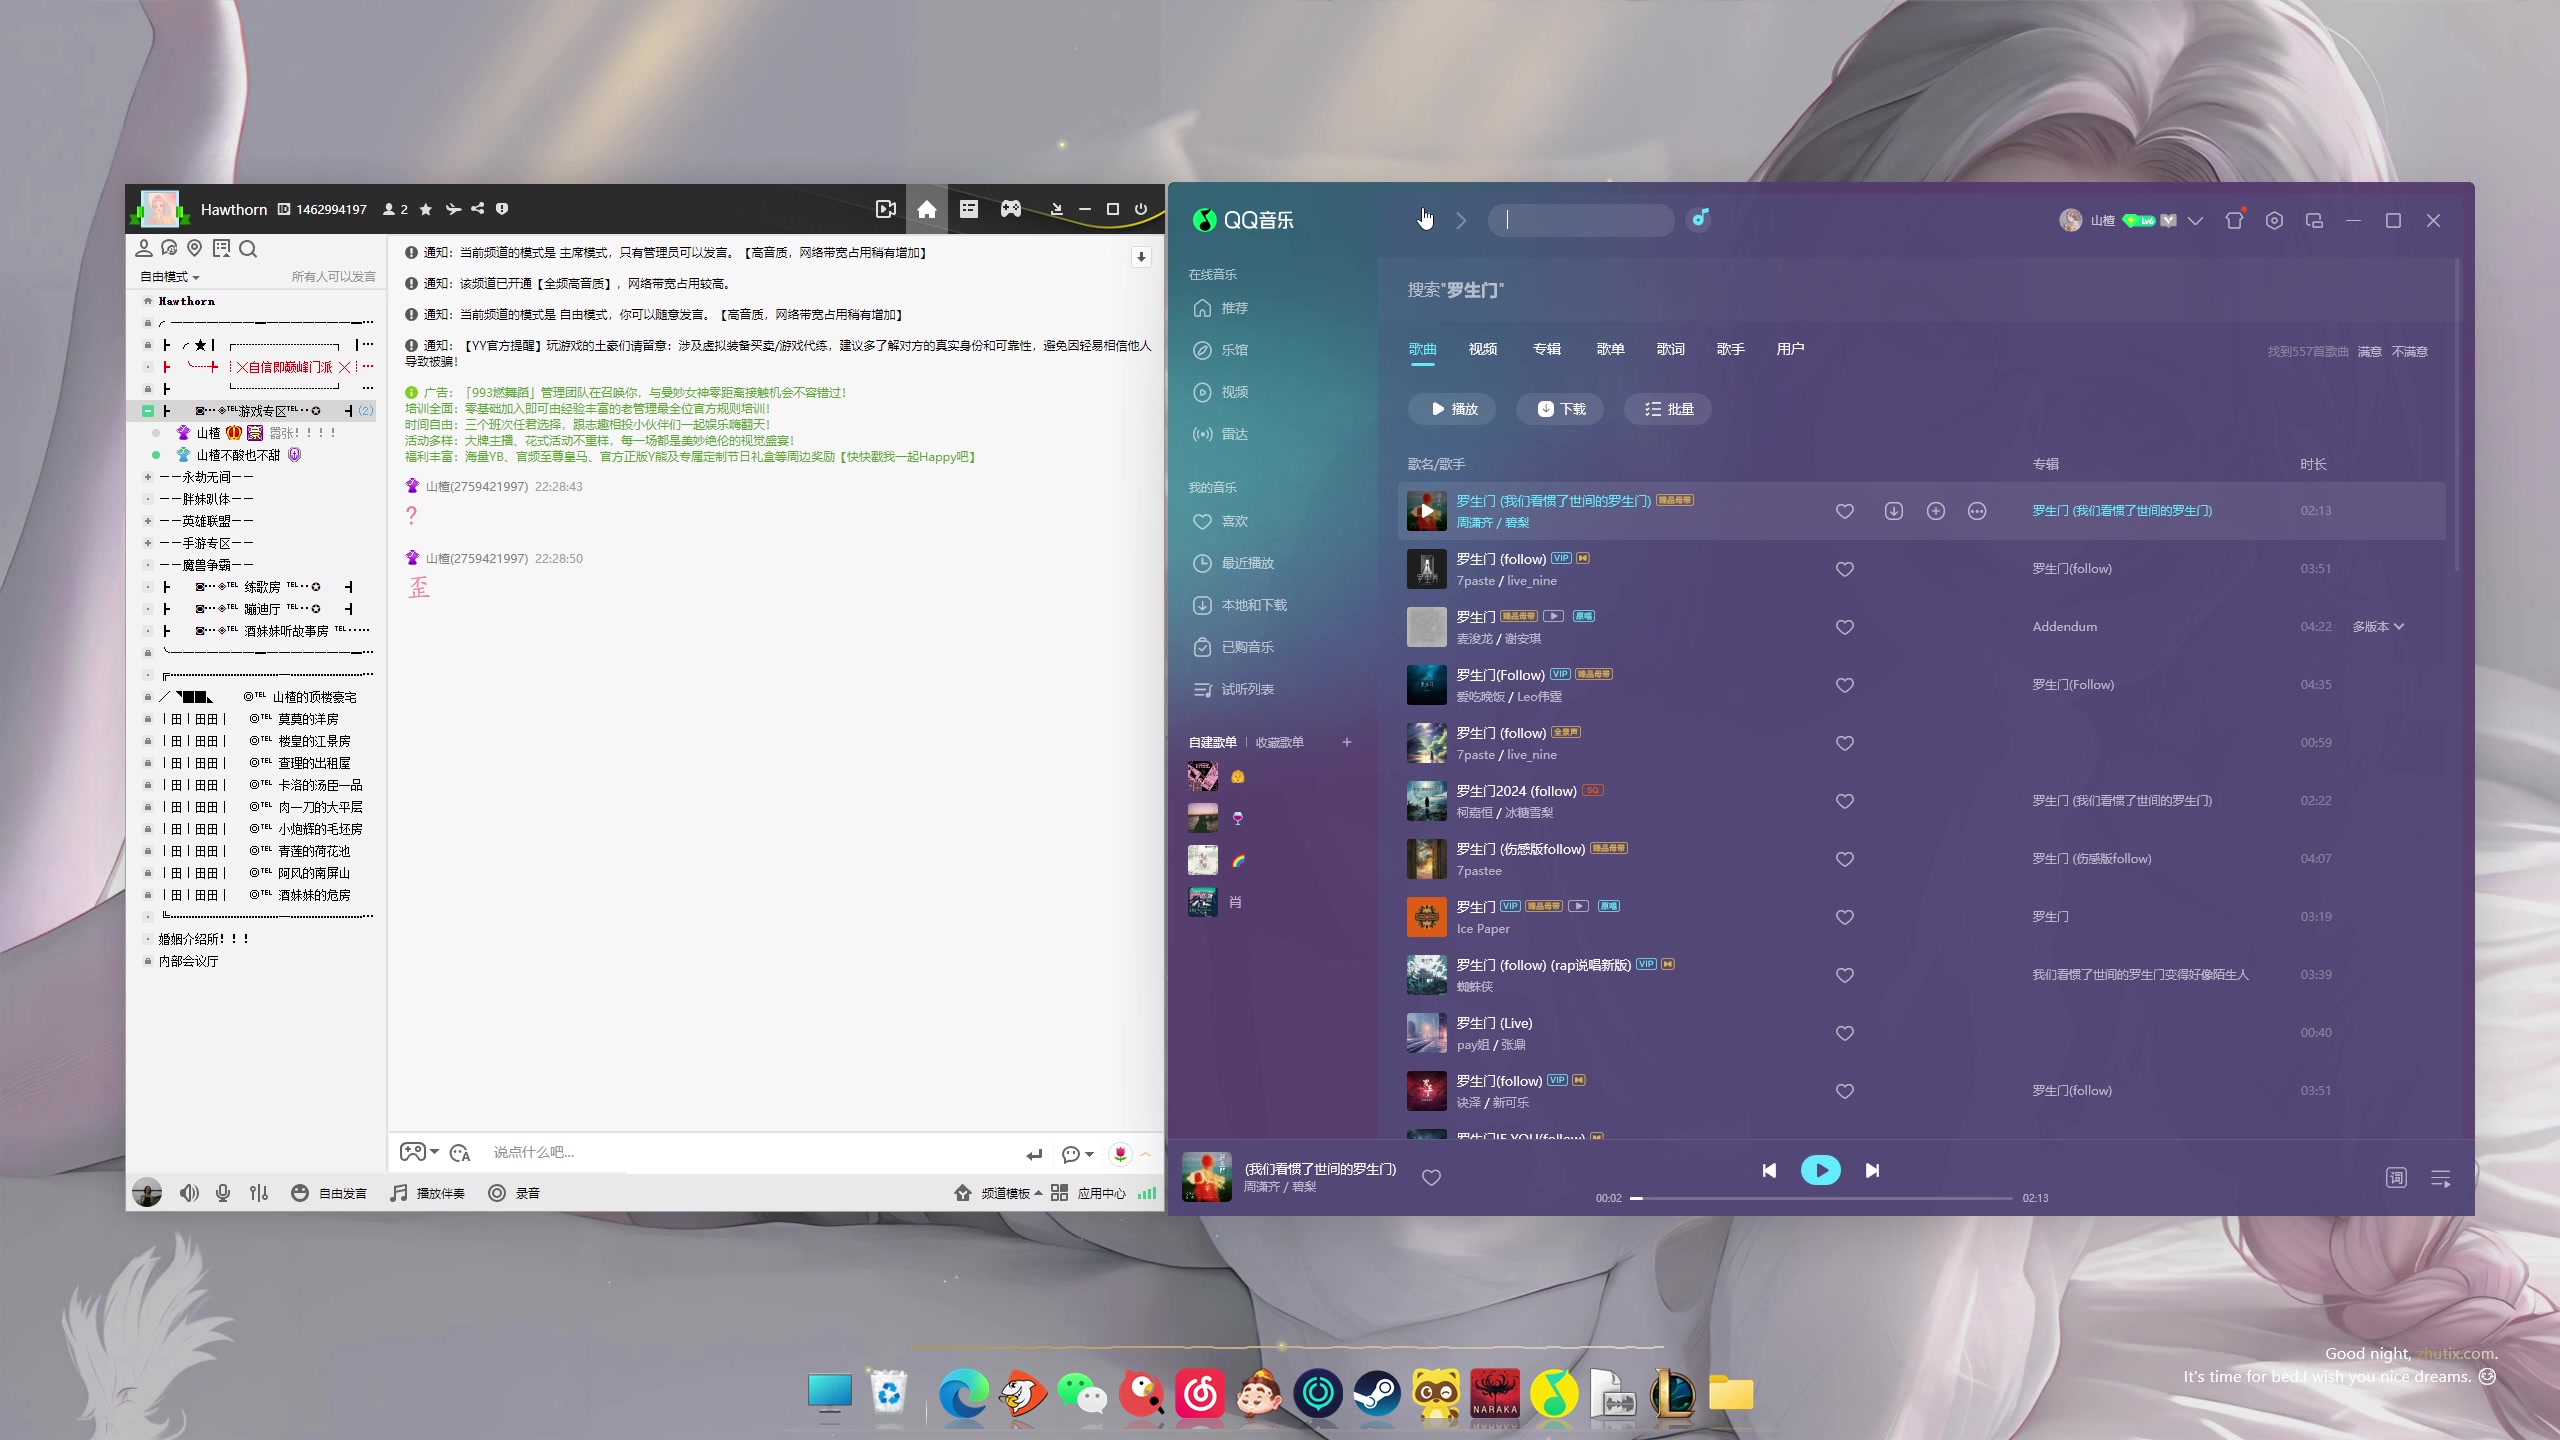Open YY 录音 recording function

tap(514, 1193)
